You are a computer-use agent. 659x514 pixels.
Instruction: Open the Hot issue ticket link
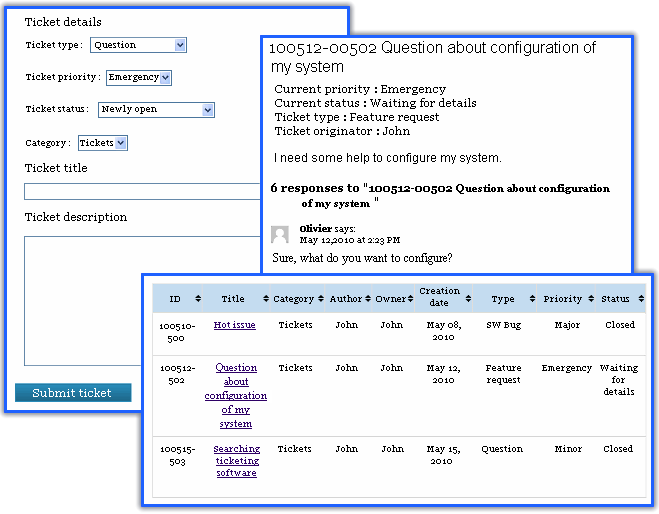tap(235, 325)
